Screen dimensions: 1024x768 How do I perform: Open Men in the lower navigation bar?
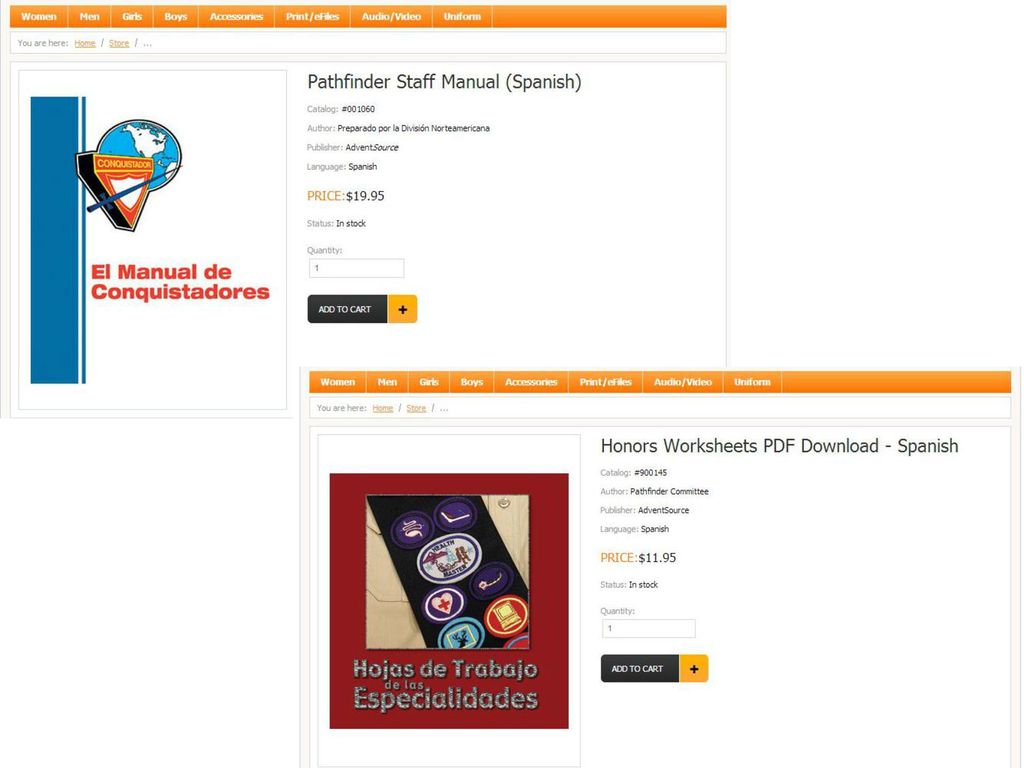click(387, 382)
